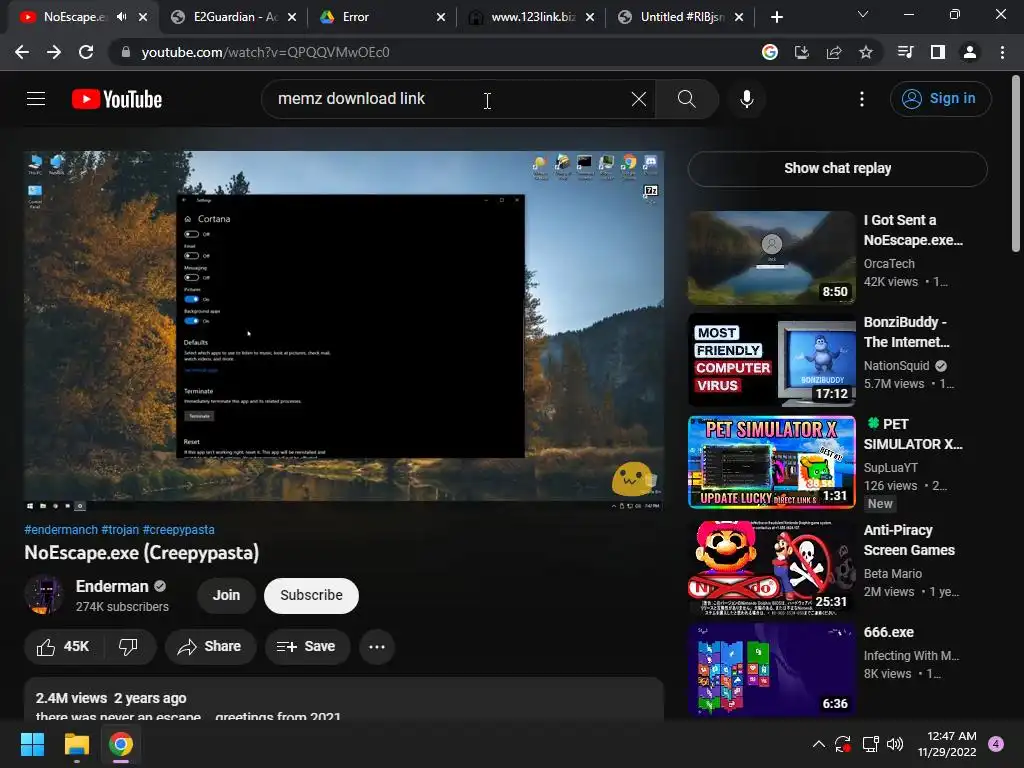Open the #endermanch hashtag link
The width and height of the screenshot is (1024, 768).
(x=61, y=530)
